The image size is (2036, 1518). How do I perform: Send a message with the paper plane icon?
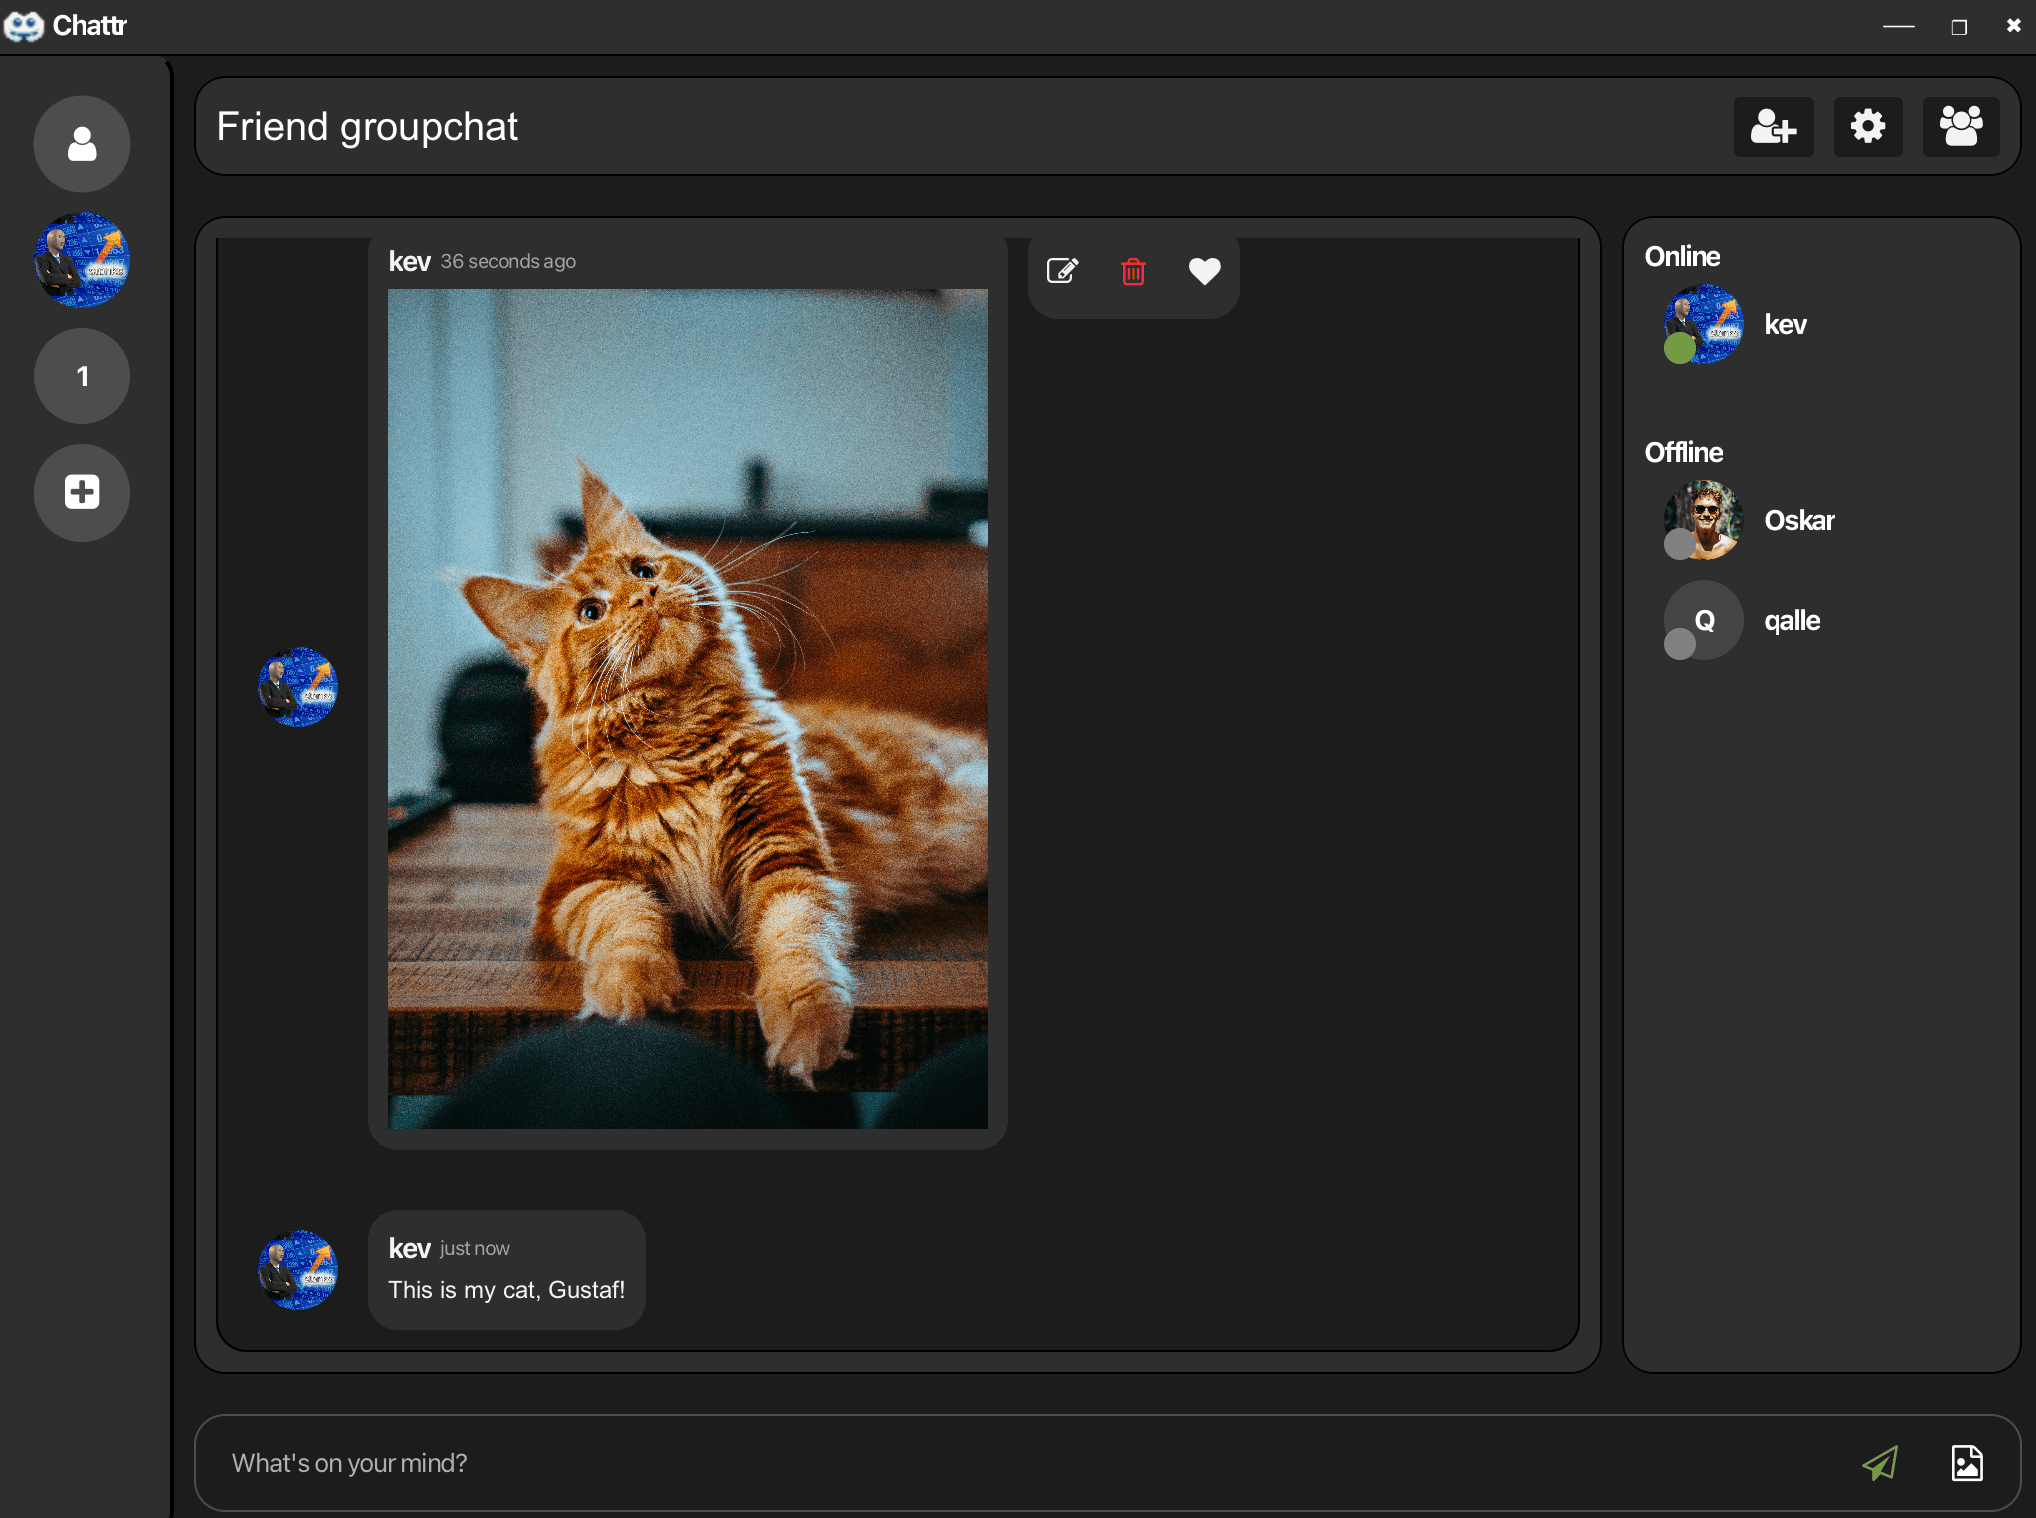click(x=1881, y=1462)
